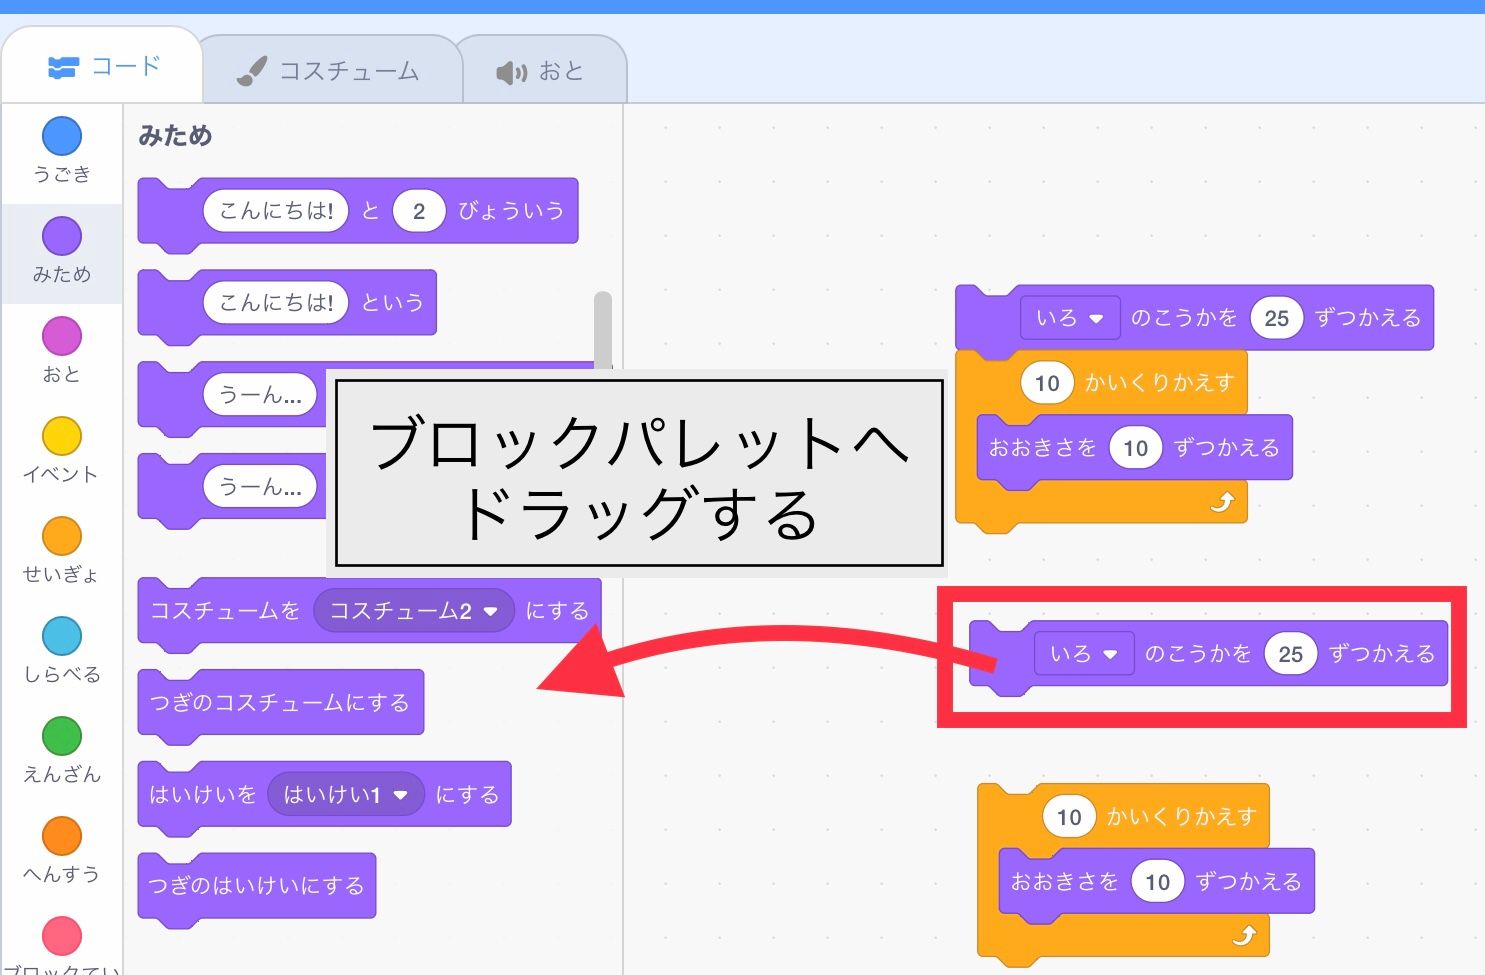Open the コスチューム2 dropdown in the costume block
1485x975 pixels.
tap(412, 610)
